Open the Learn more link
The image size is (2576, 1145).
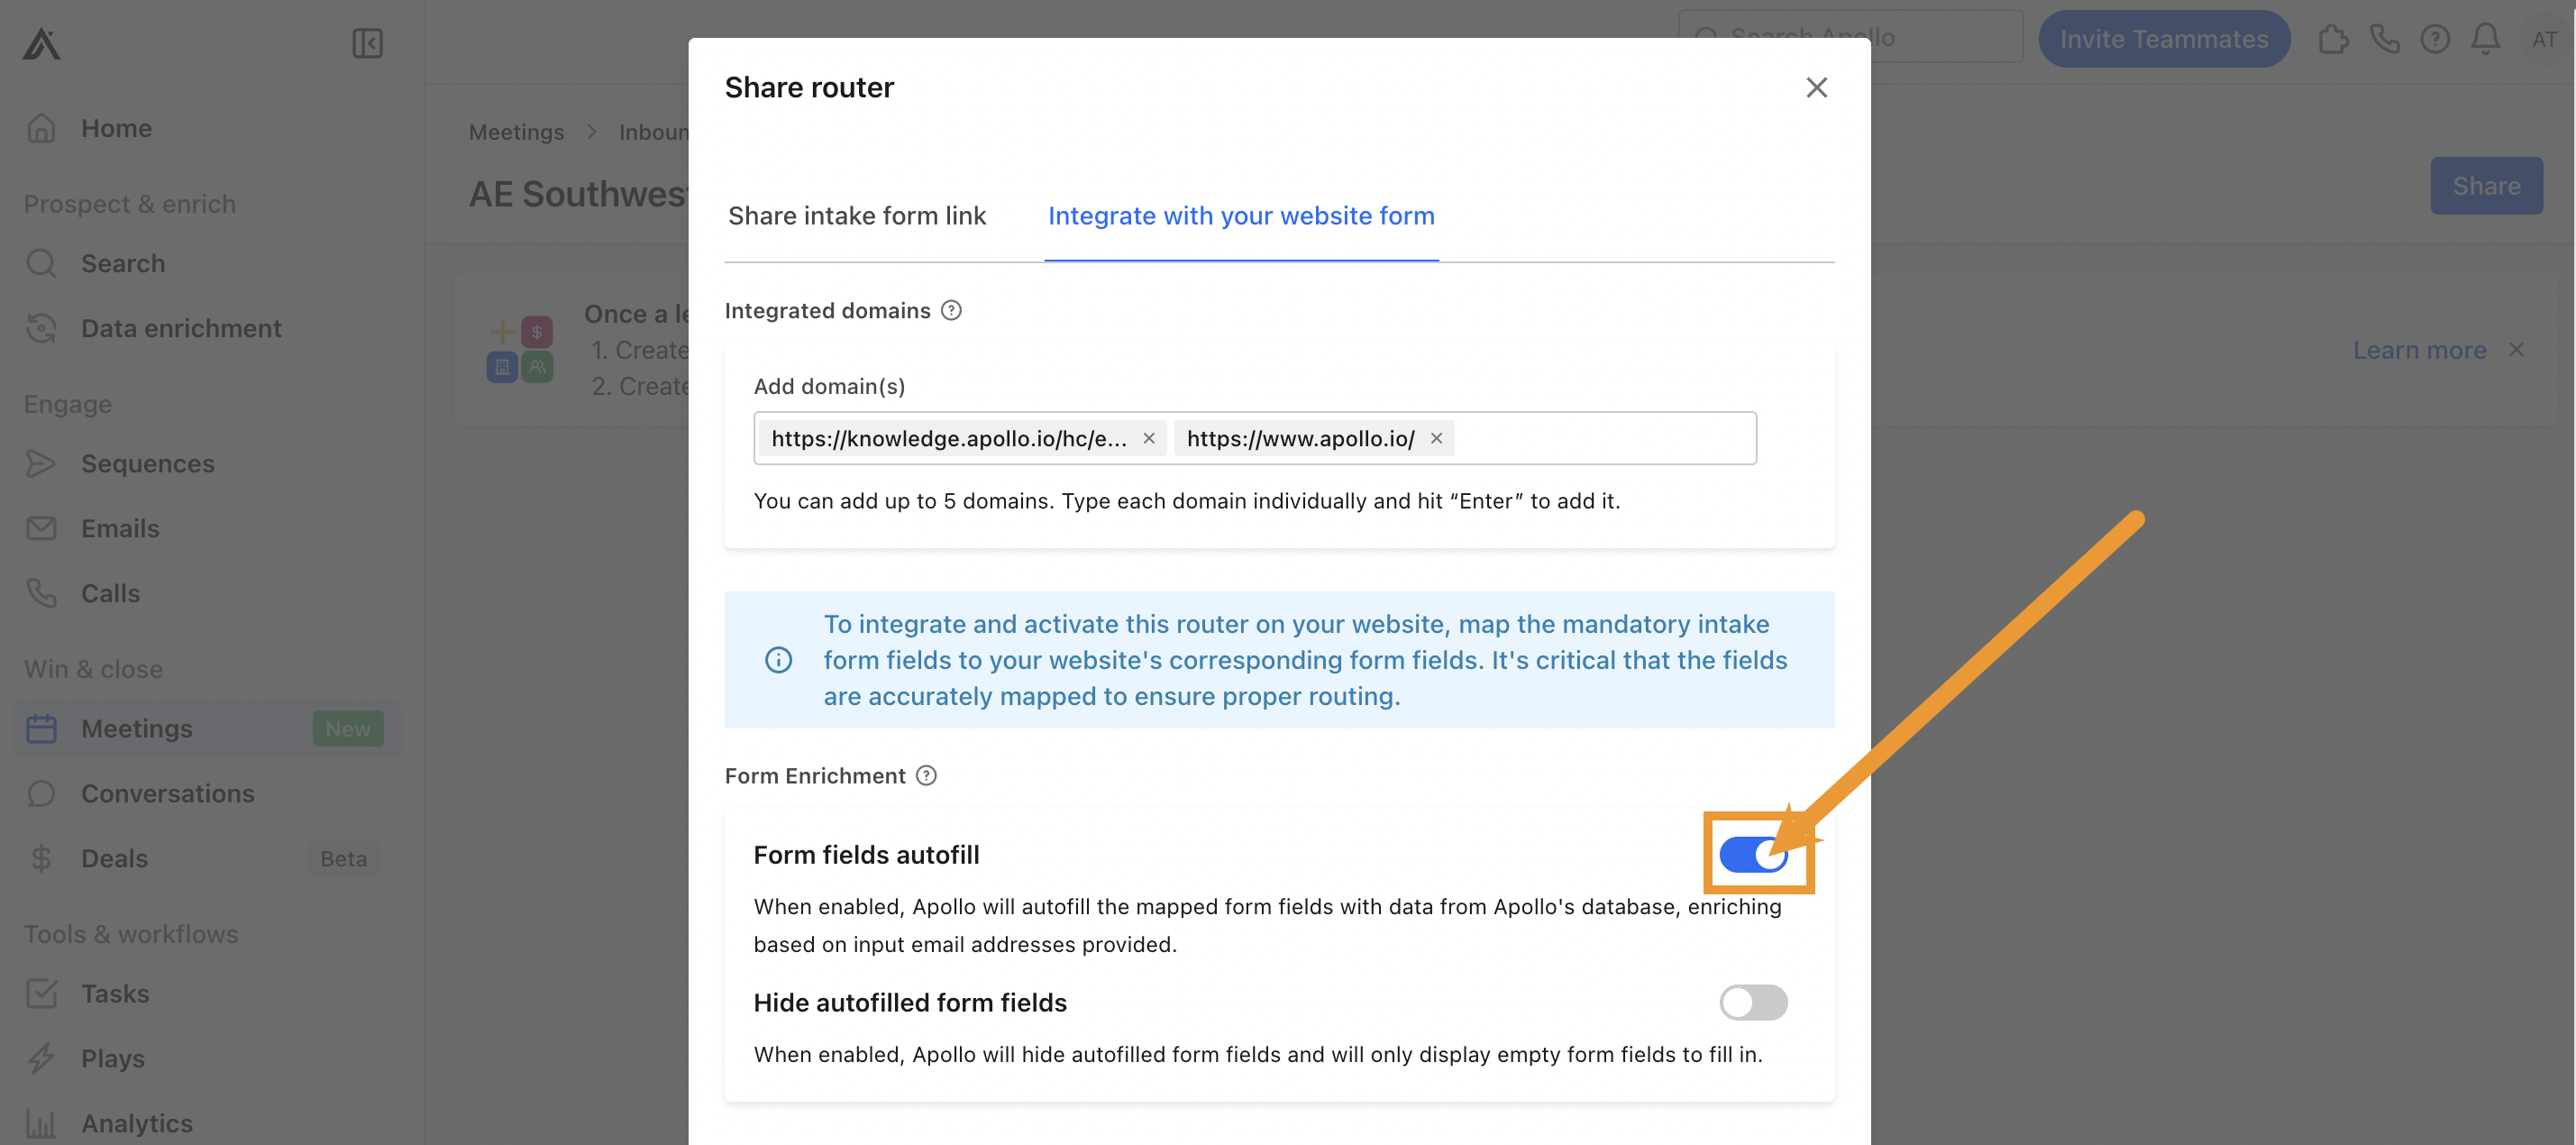click(2419, 349)
